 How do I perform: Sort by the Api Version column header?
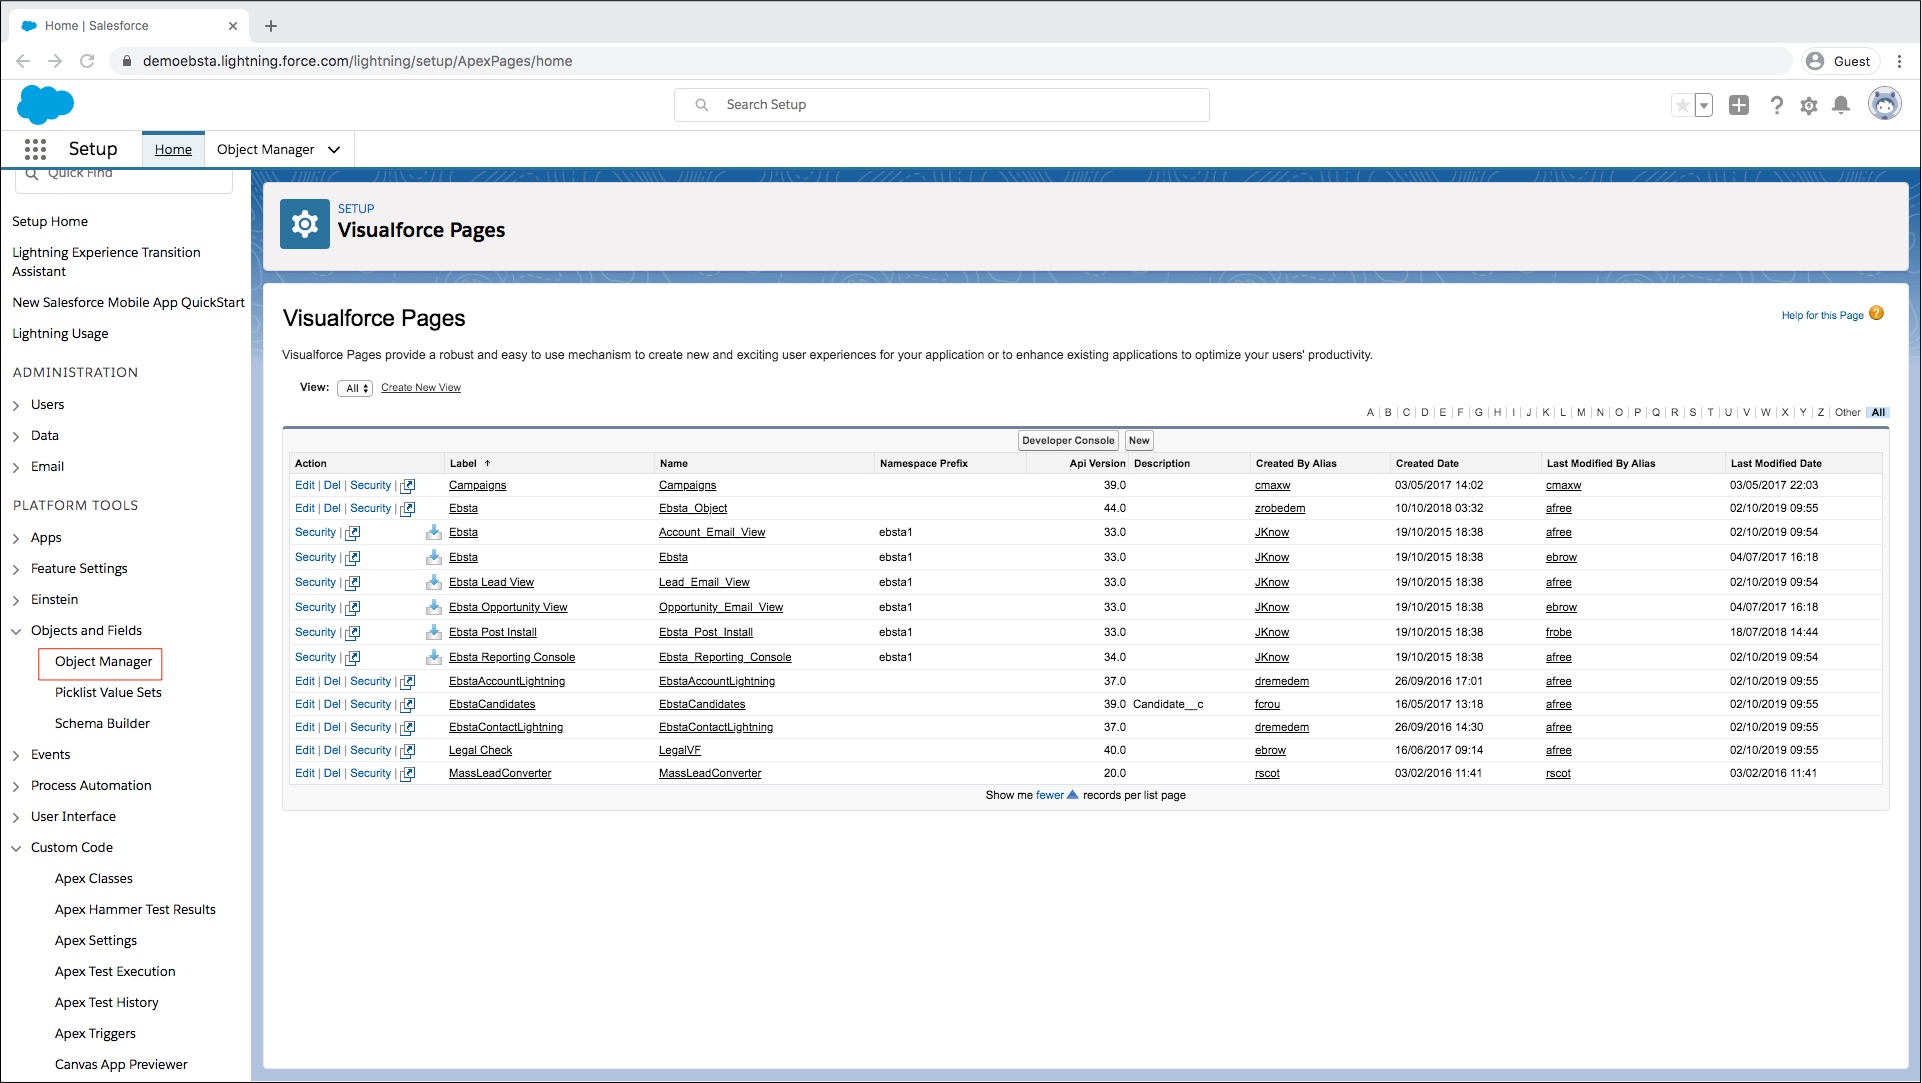1097,463
